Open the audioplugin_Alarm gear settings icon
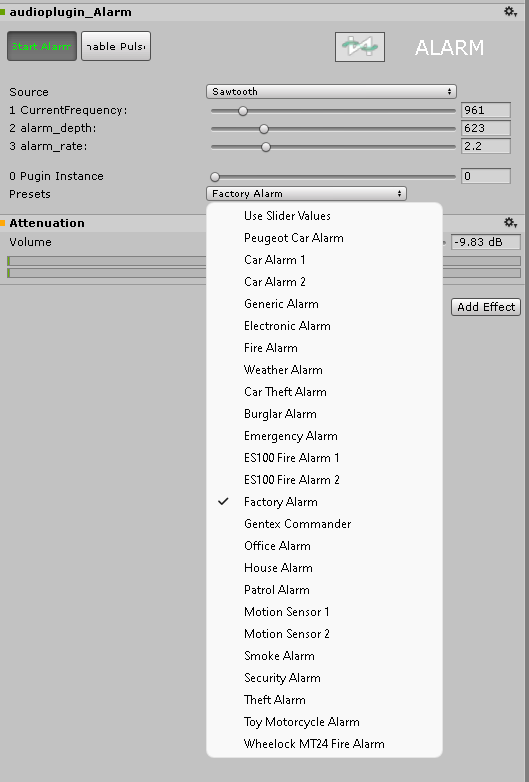This screenshot has height=782, width=529. 510,11
